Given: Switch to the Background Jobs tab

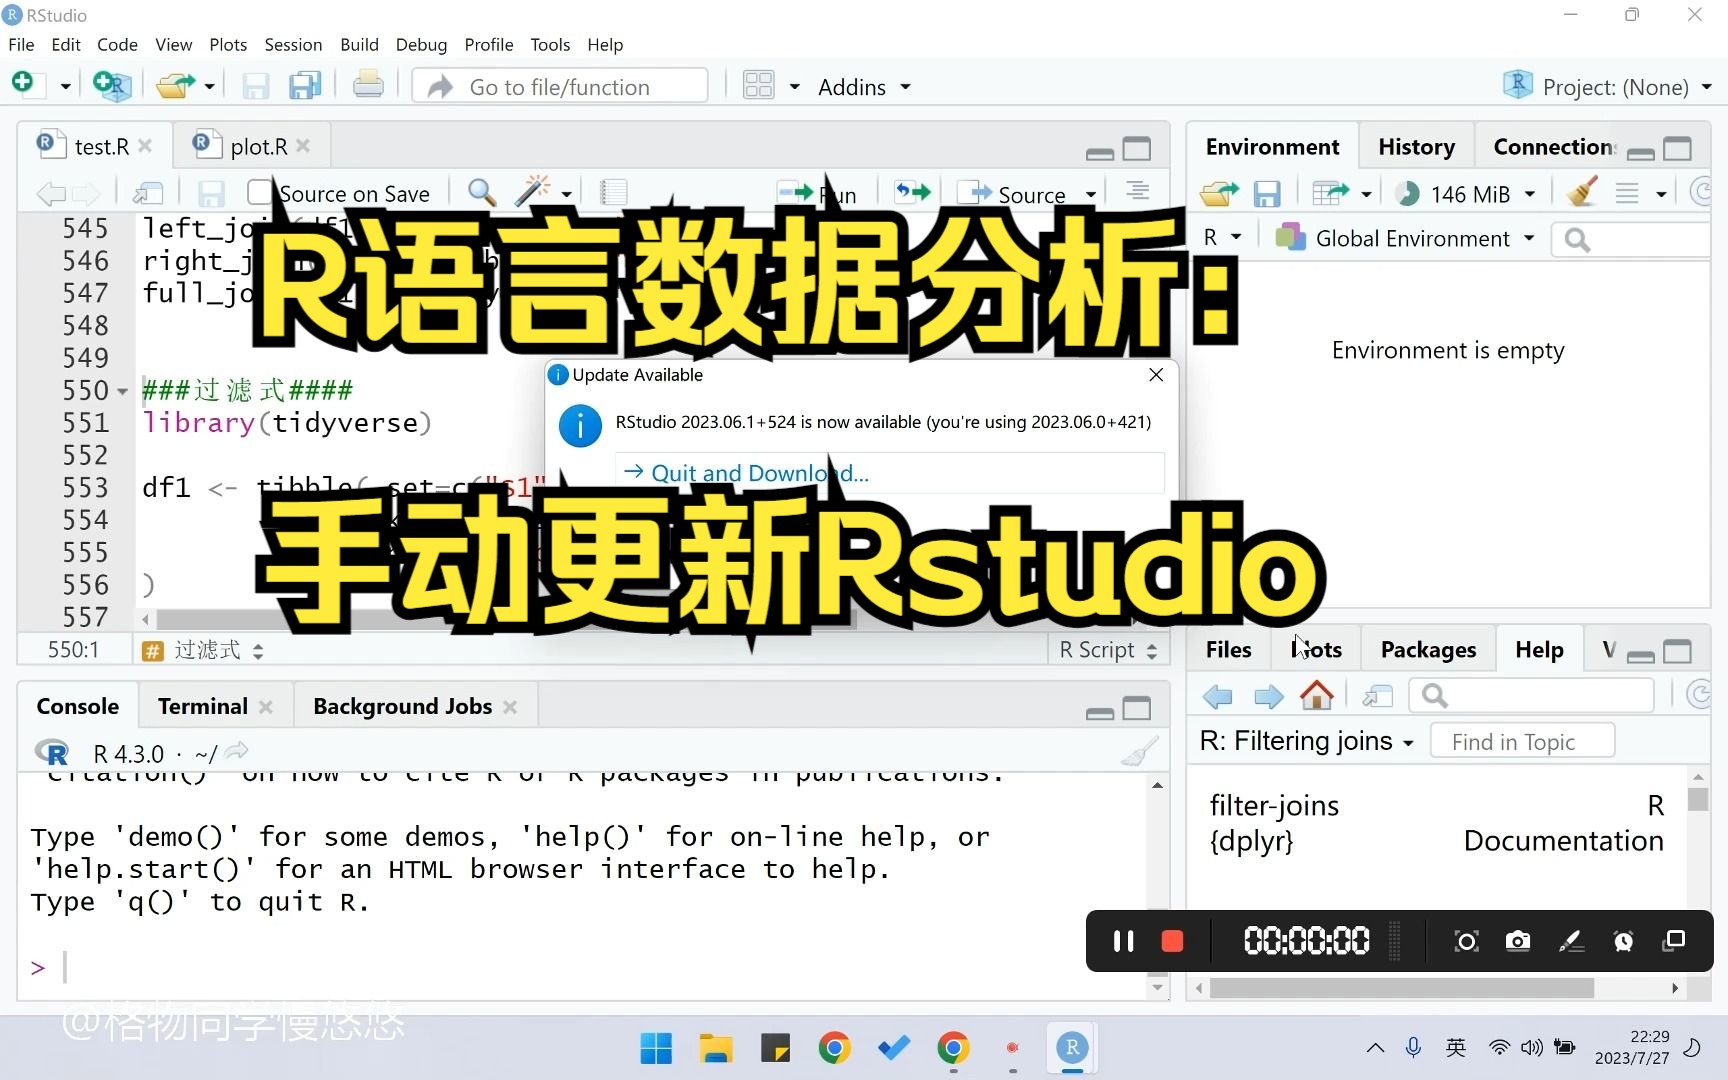Looking at the screenshot, I should tap(402, 707).
